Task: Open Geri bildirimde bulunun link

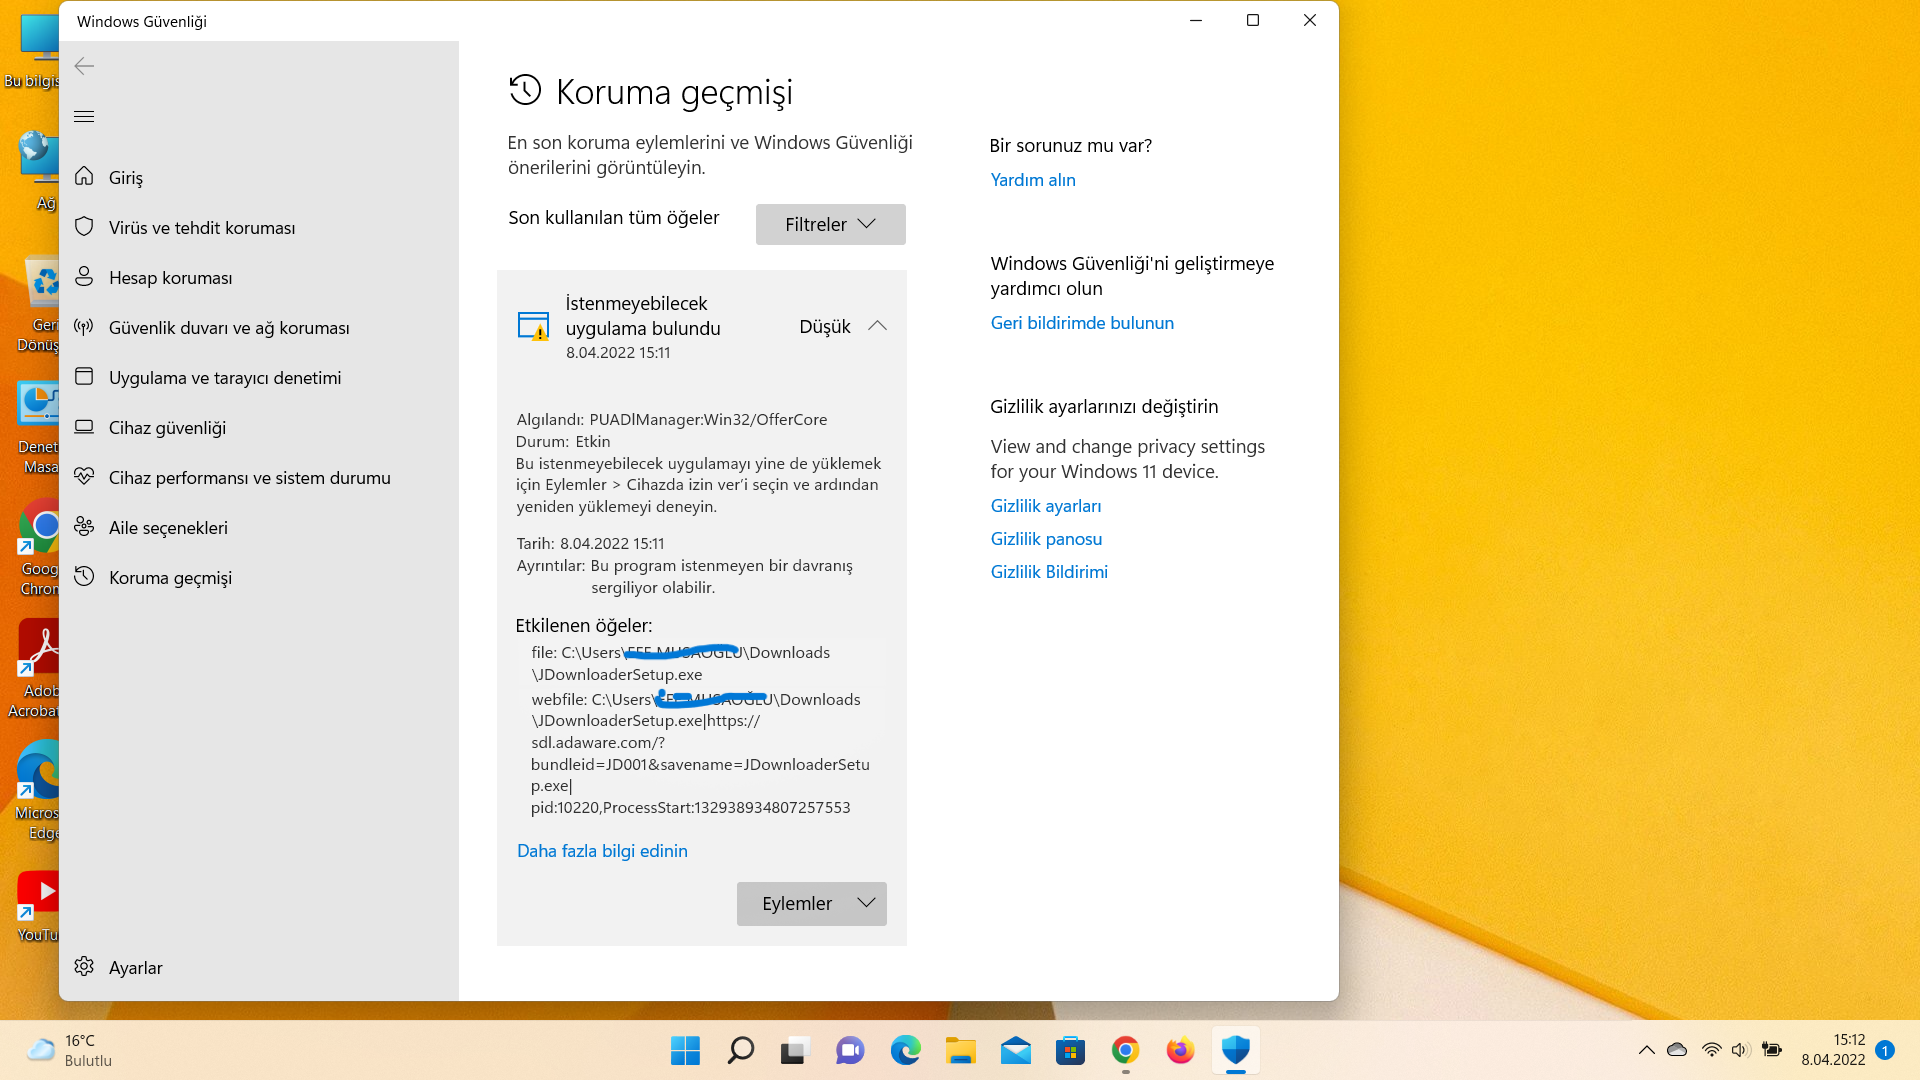Action: [1082, 323]
